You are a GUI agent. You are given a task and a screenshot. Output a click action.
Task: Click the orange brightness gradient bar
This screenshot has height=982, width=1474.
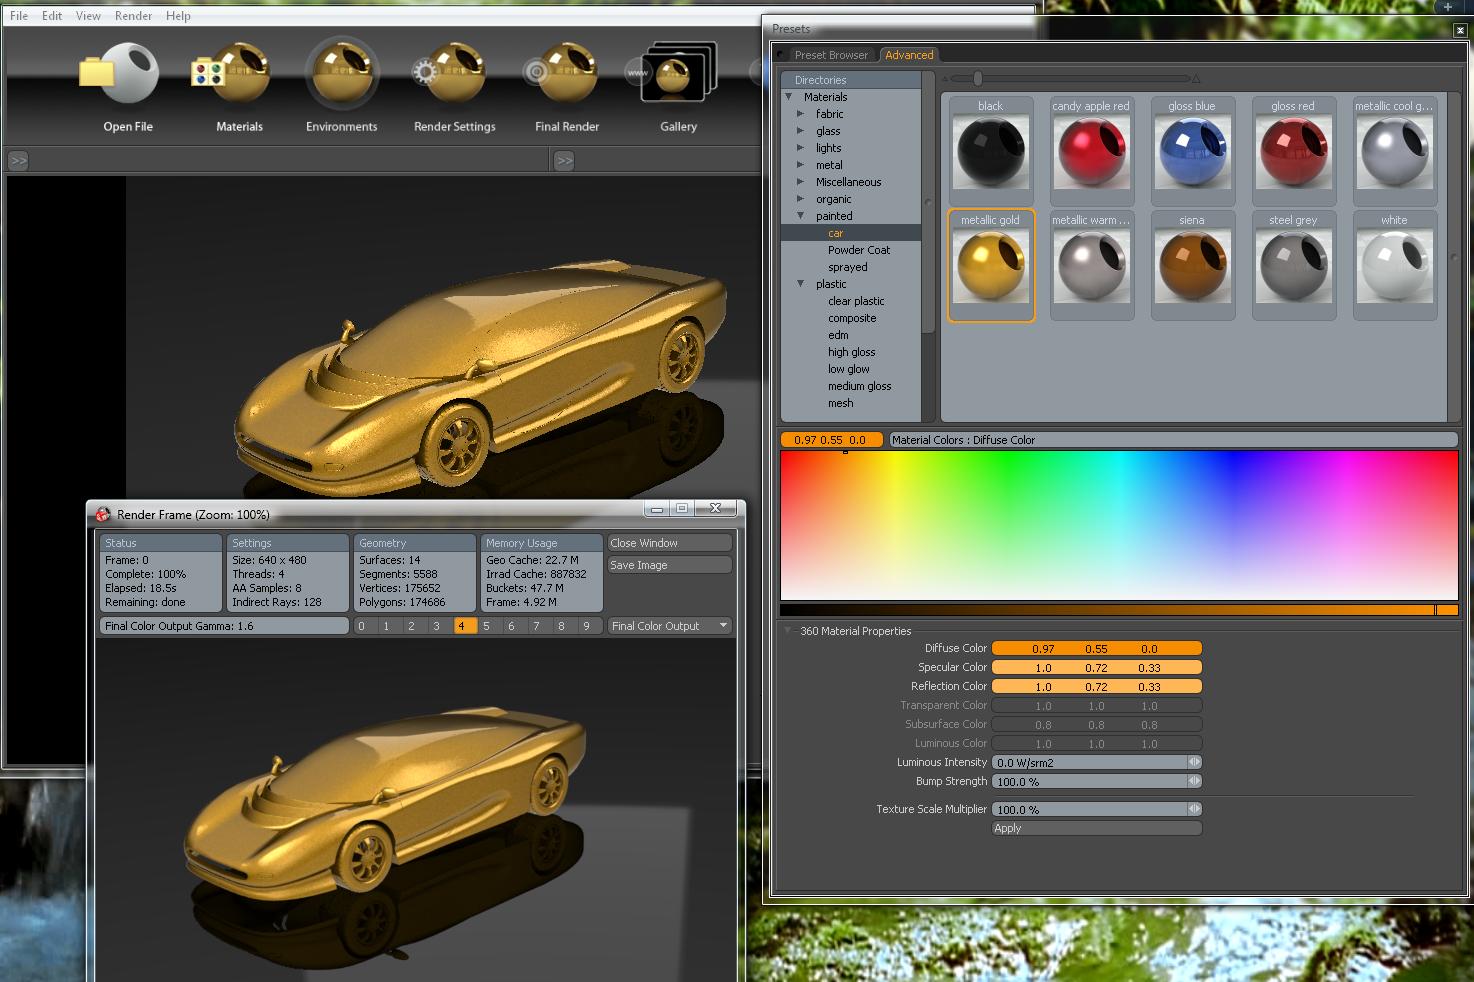pos(1118,610)
